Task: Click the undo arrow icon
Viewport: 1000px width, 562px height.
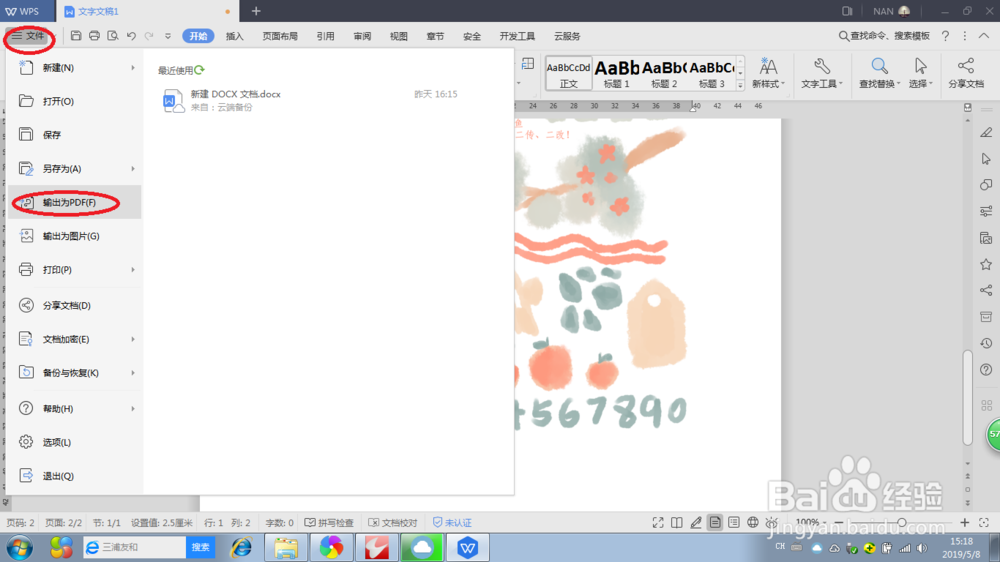Action: coord(131,36)
